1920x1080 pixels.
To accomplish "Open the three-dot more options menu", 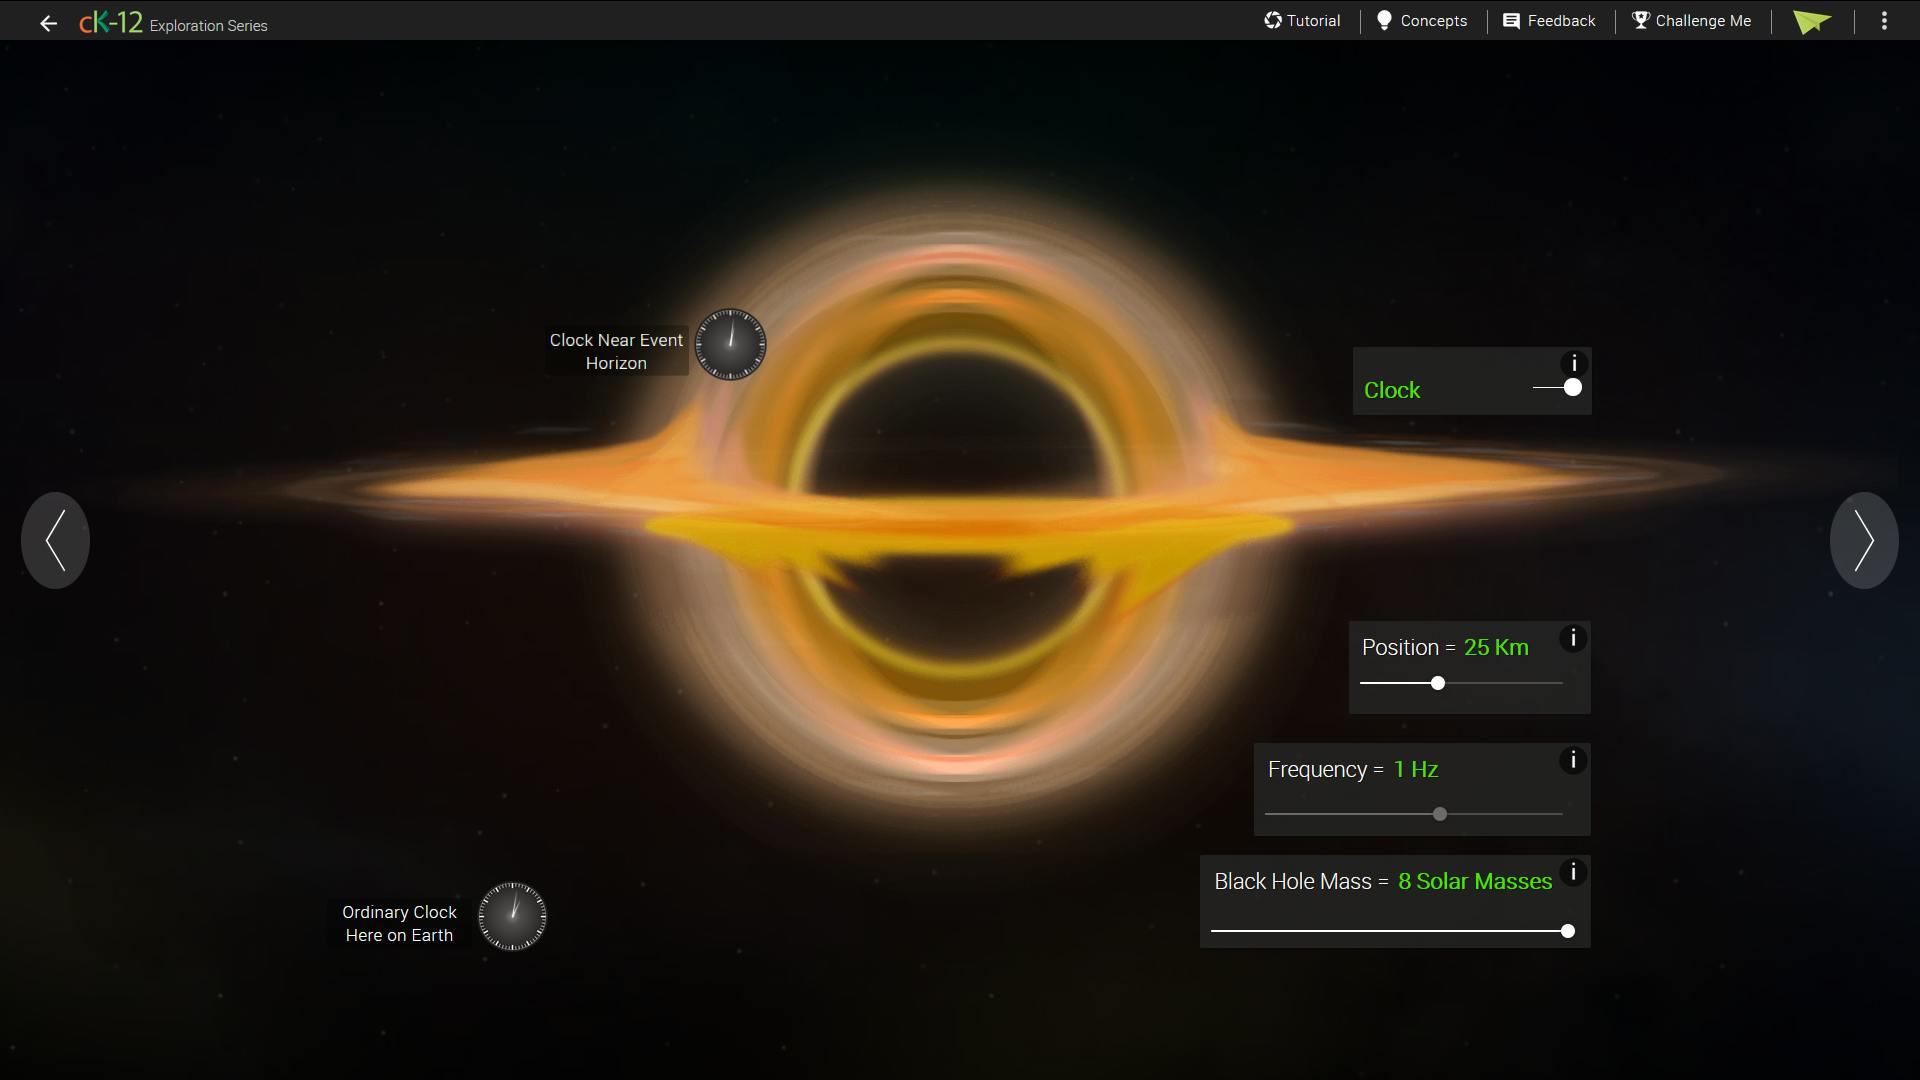I will 1884,21.
